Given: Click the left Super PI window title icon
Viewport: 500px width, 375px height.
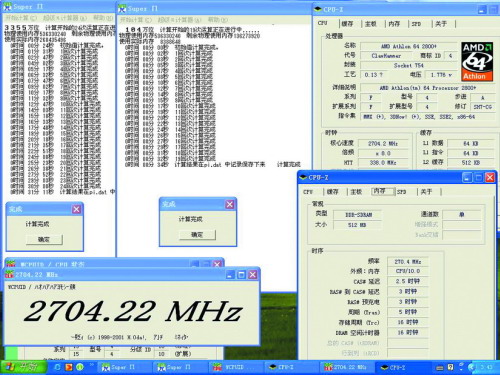Looking at the screenshot, I should point(7,7).
